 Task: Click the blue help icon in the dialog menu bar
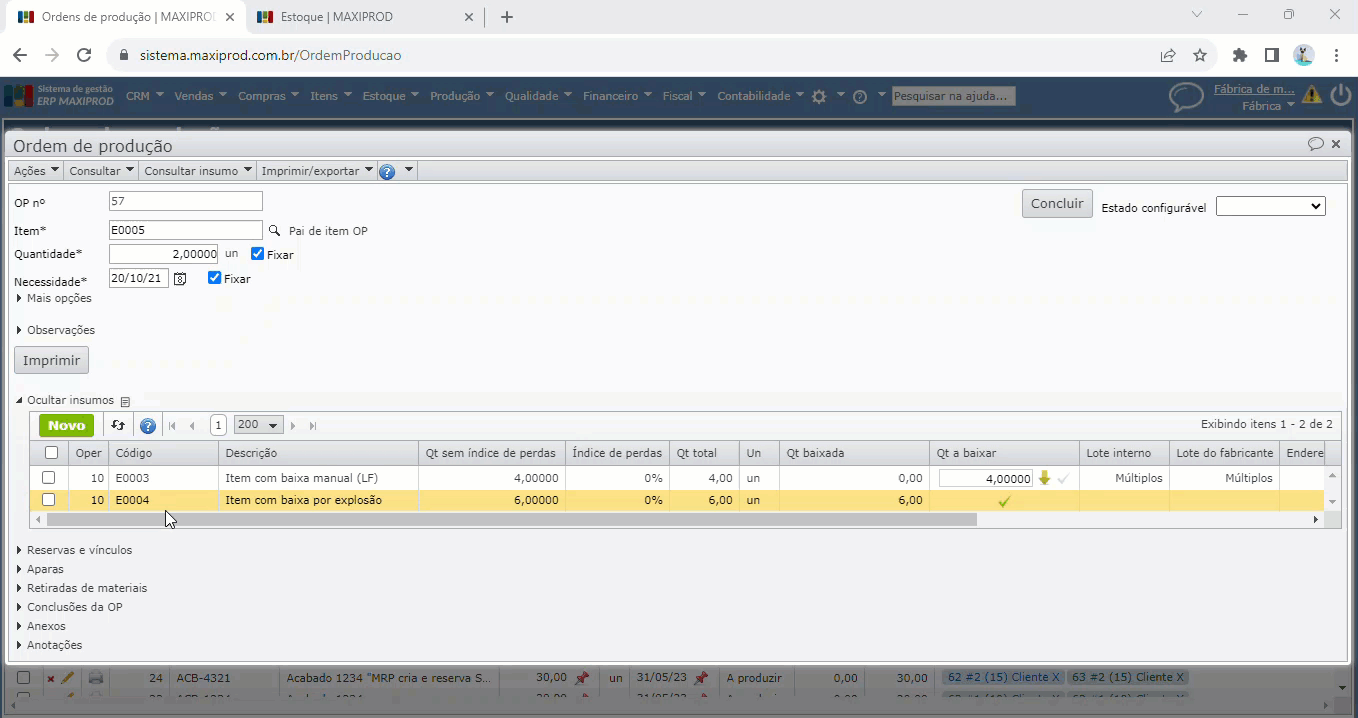point(387,171)
